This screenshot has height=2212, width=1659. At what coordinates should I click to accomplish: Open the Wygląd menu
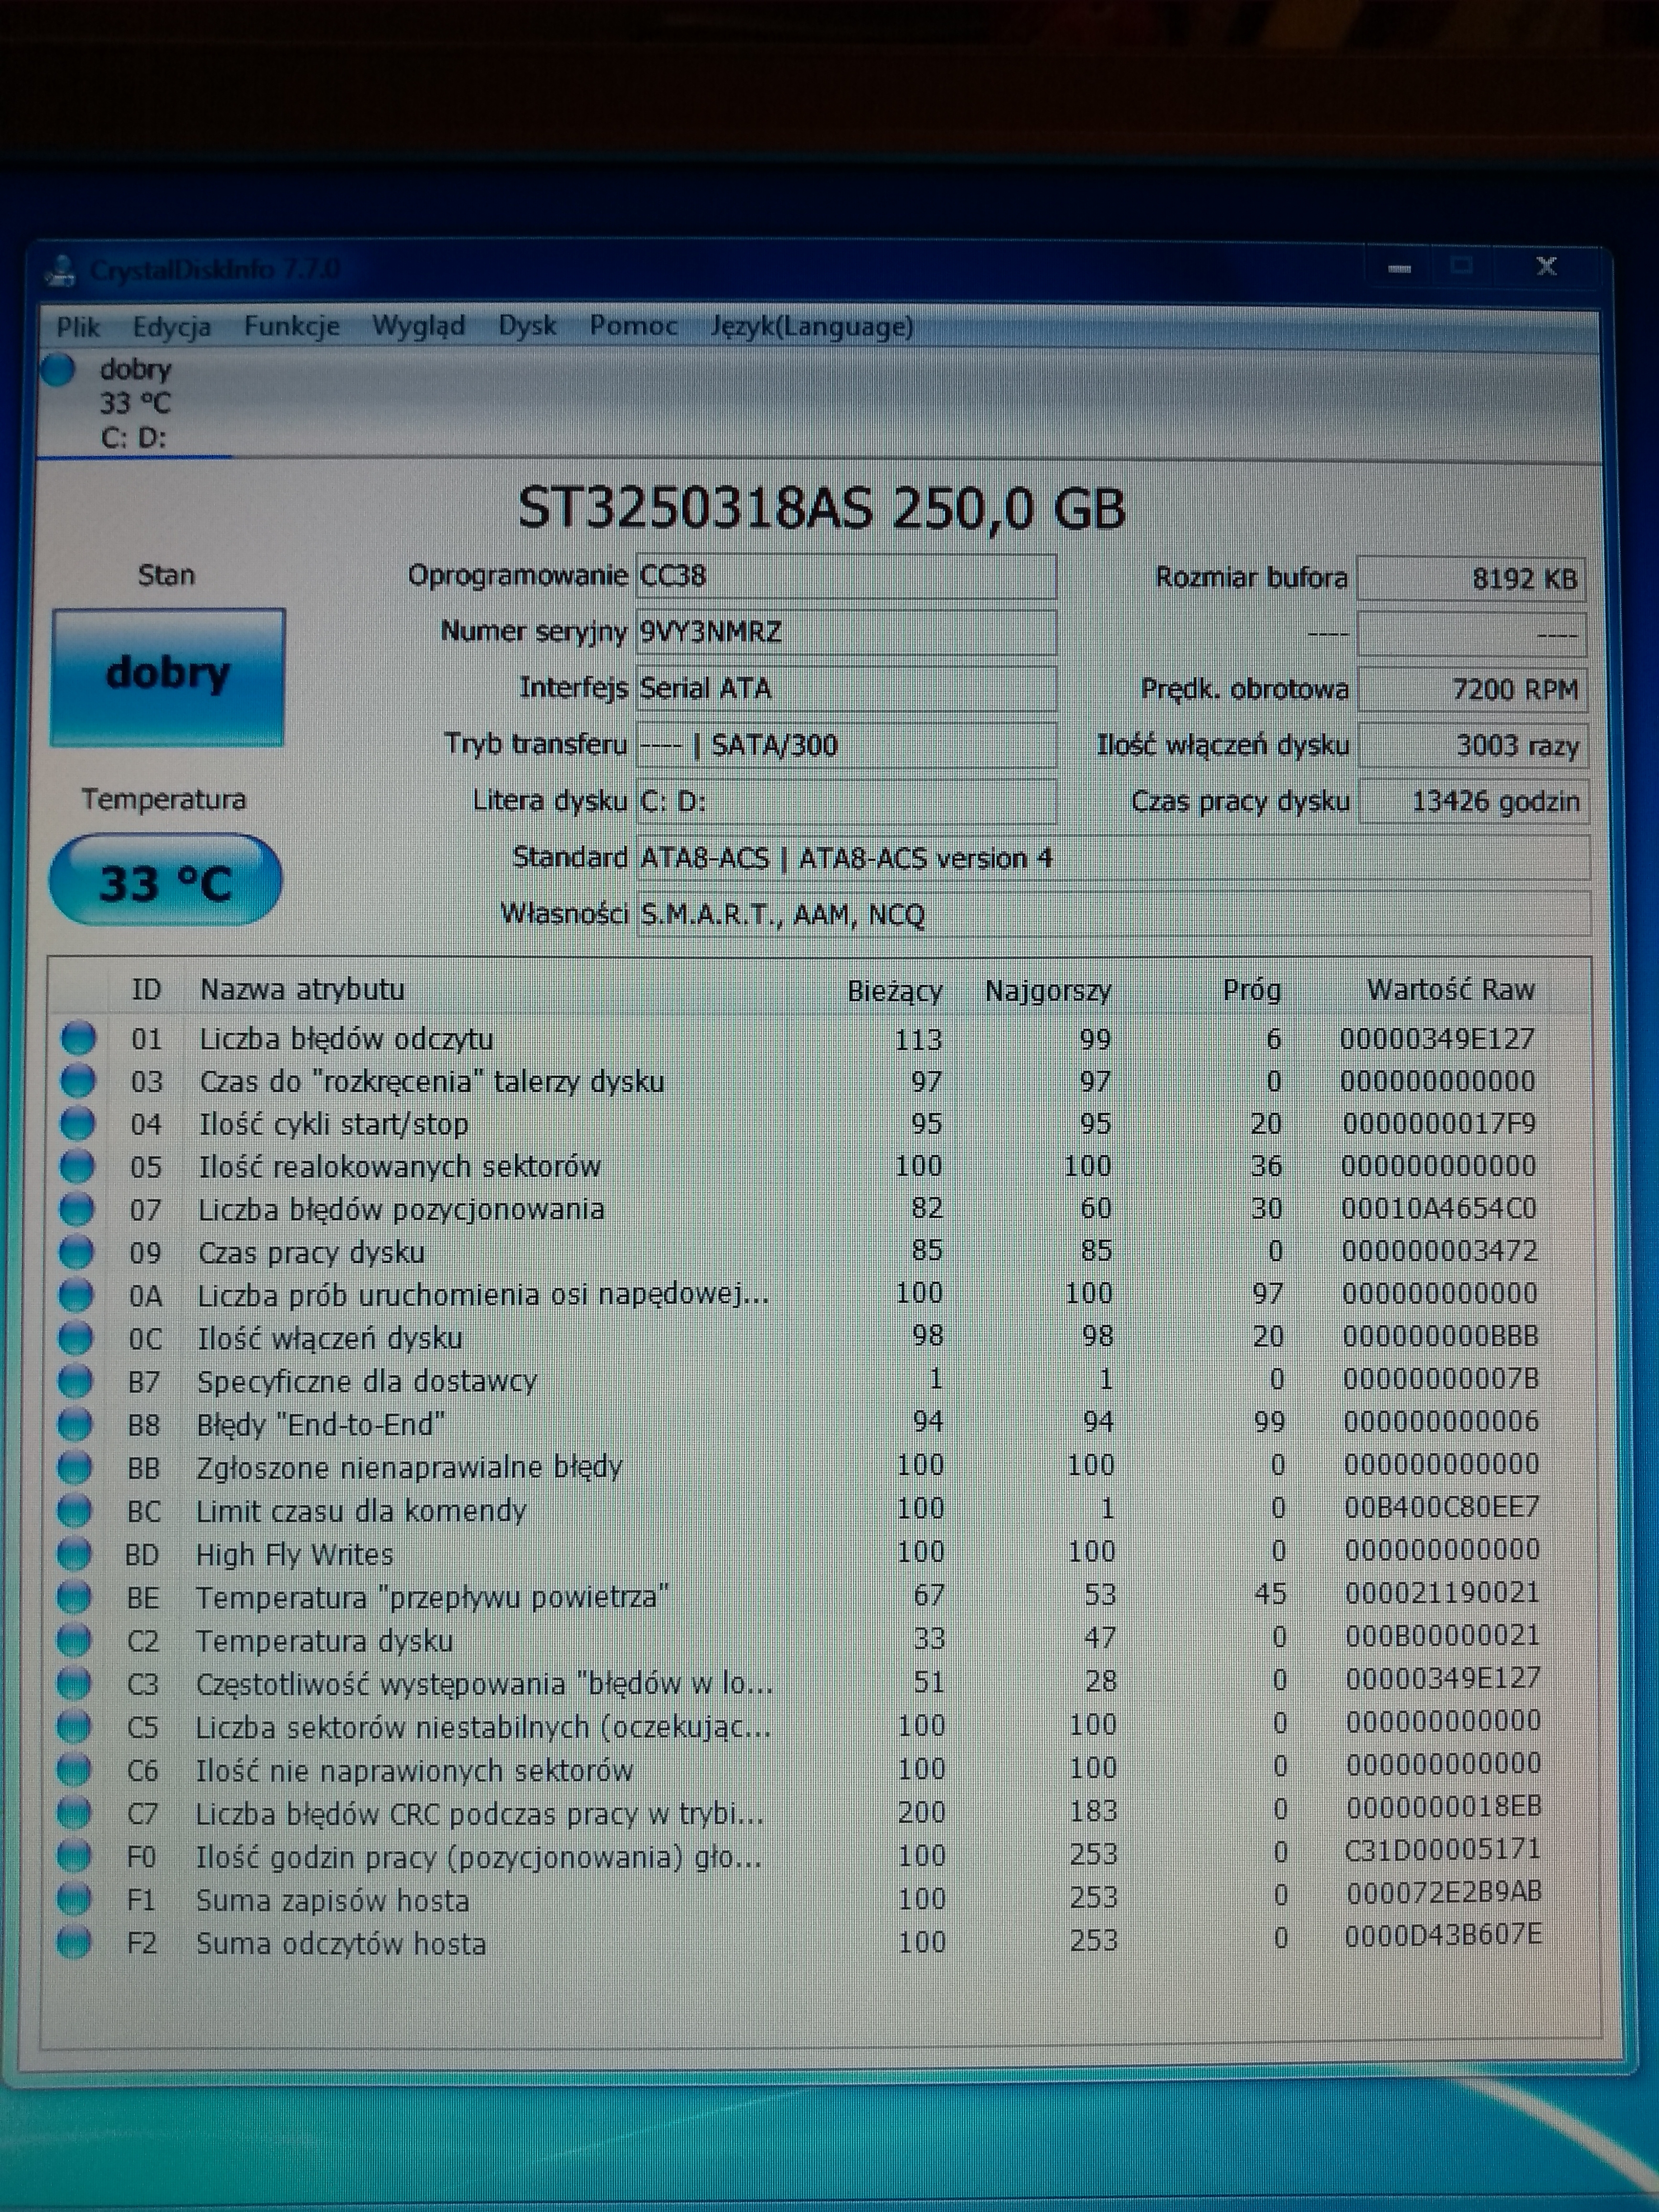coord(418,326)
